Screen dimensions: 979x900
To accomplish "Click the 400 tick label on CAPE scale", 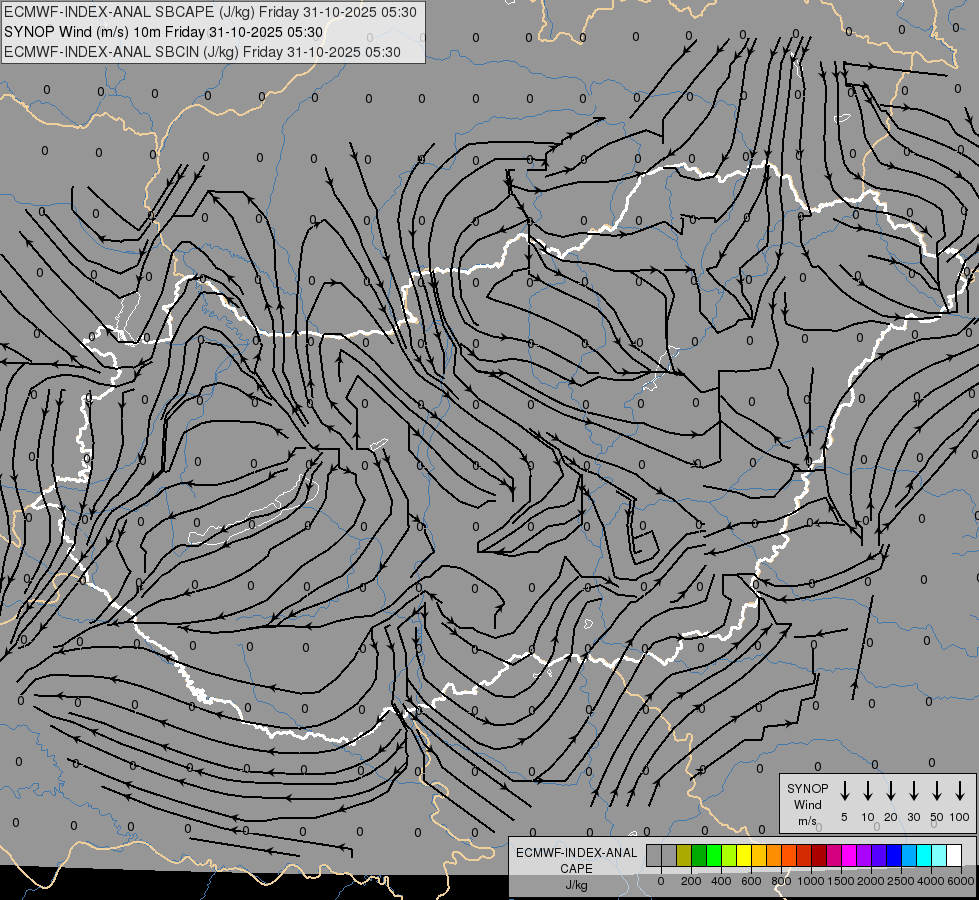I will (721, 881).
